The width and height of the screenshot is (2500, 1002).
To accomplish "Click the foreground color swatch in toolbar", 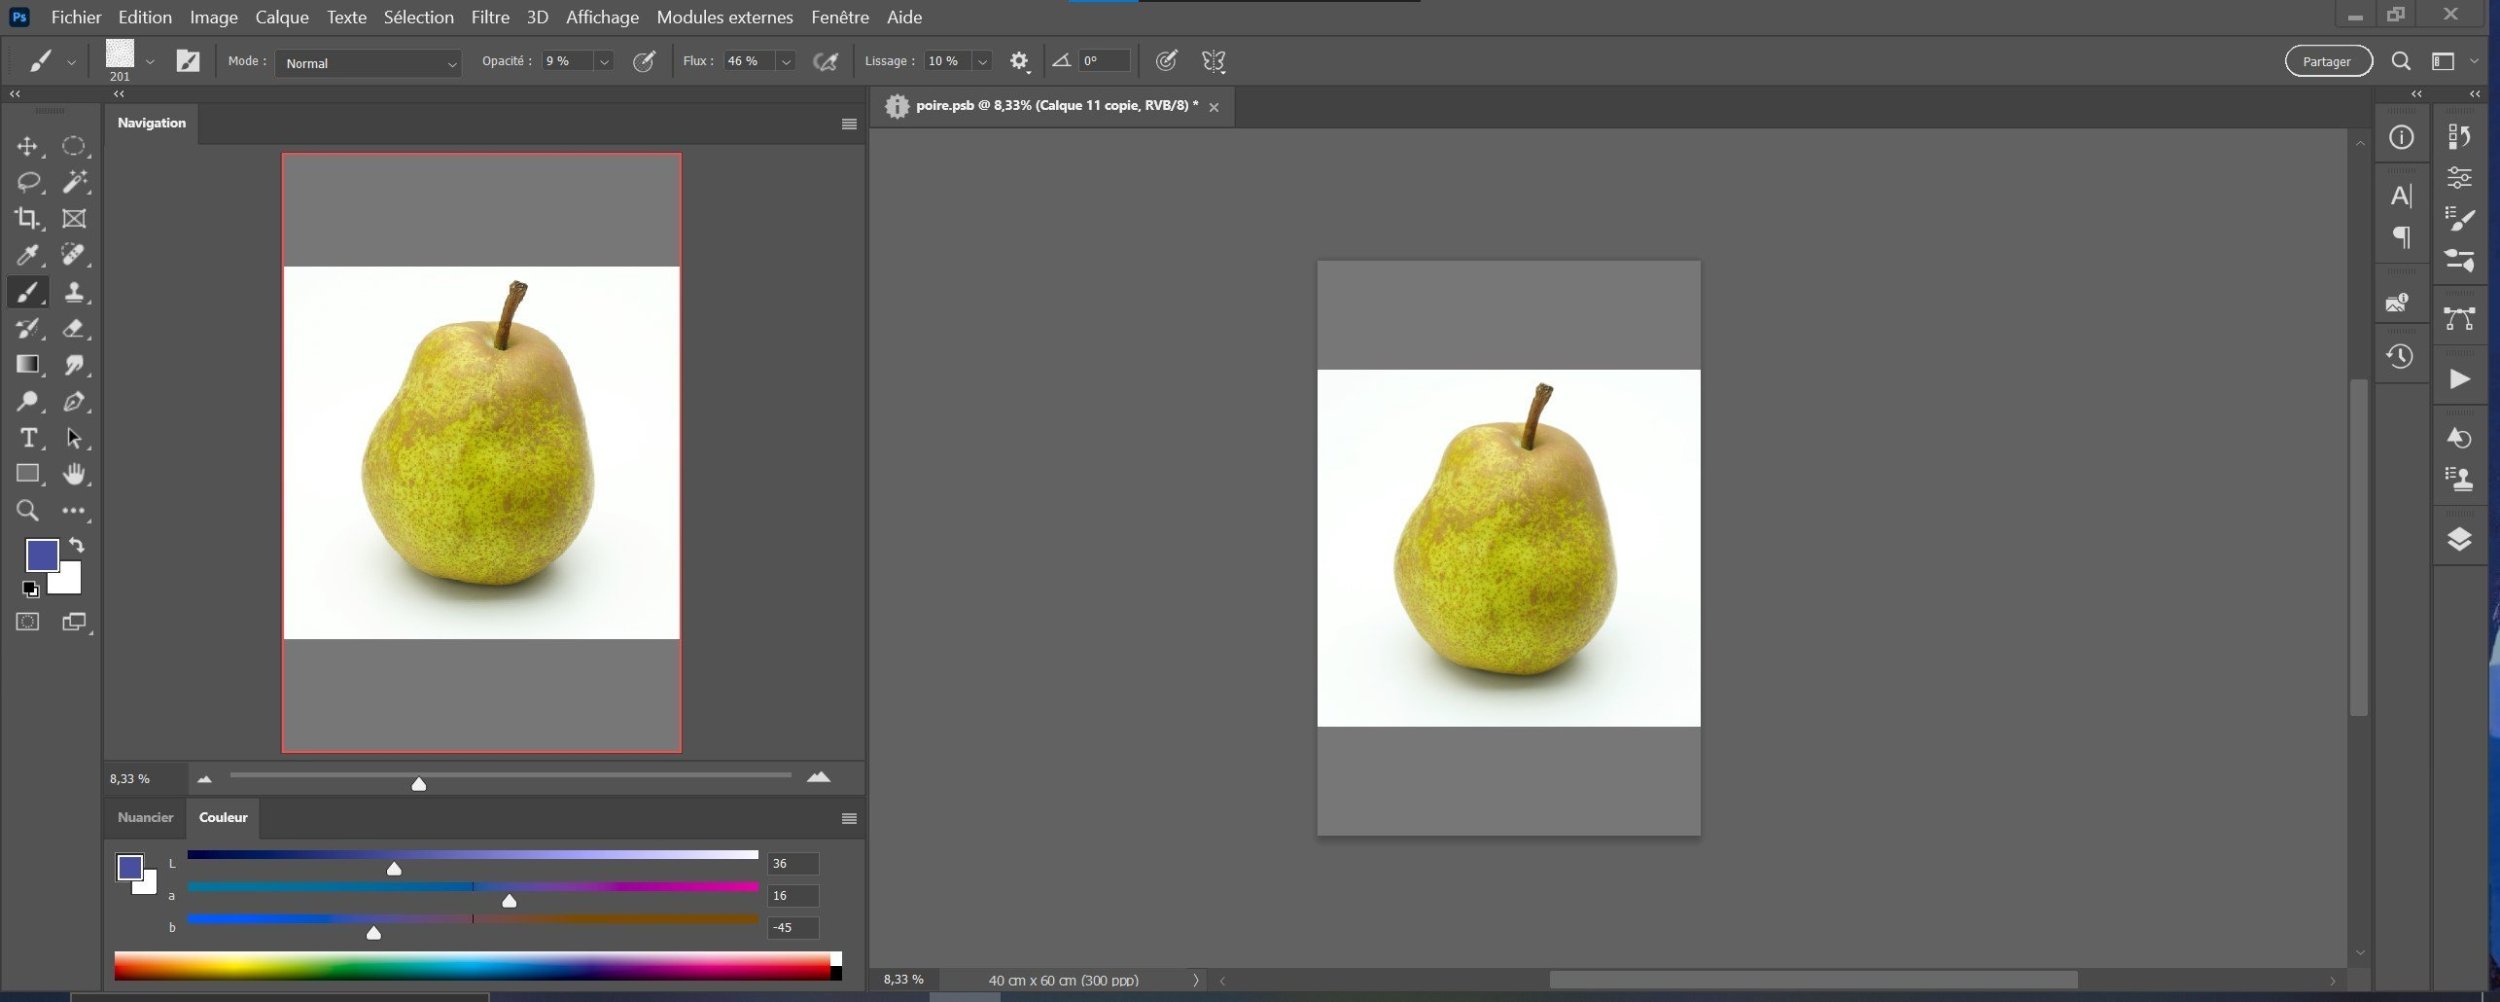I will click(x=41, y=555).
